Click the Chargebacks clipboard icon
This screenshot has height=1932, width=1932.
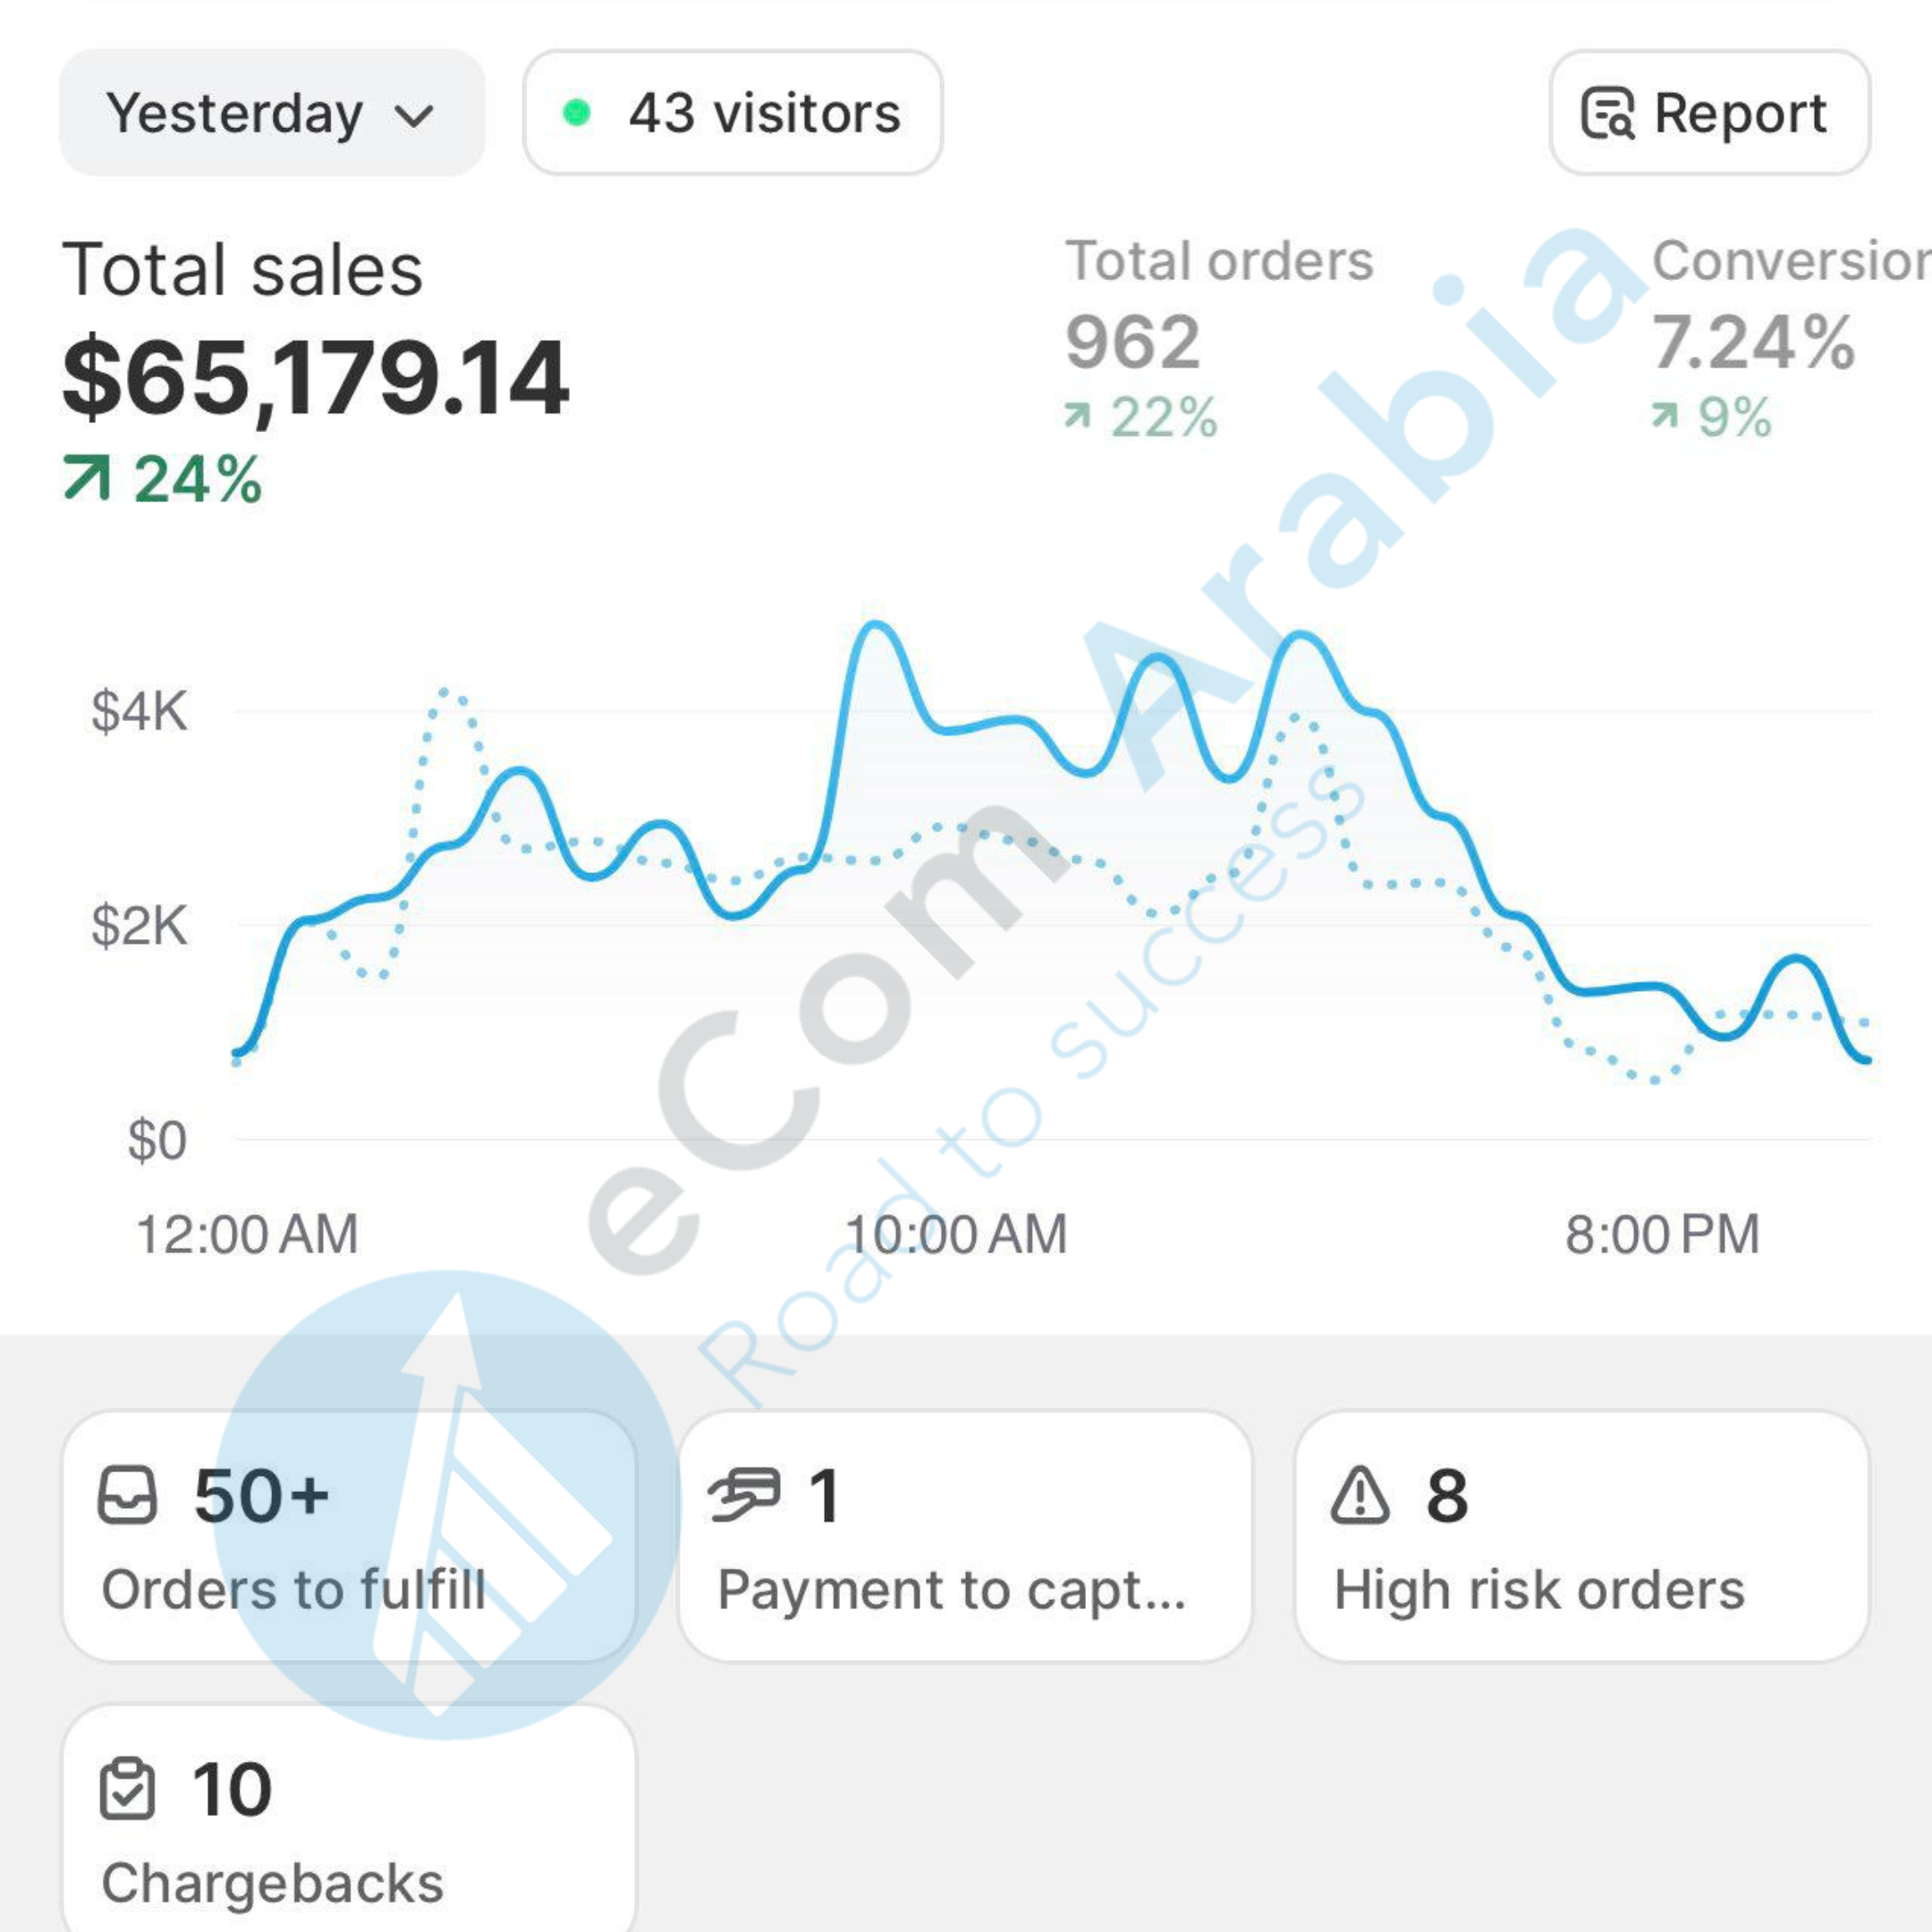click(x=128, y=1789)
